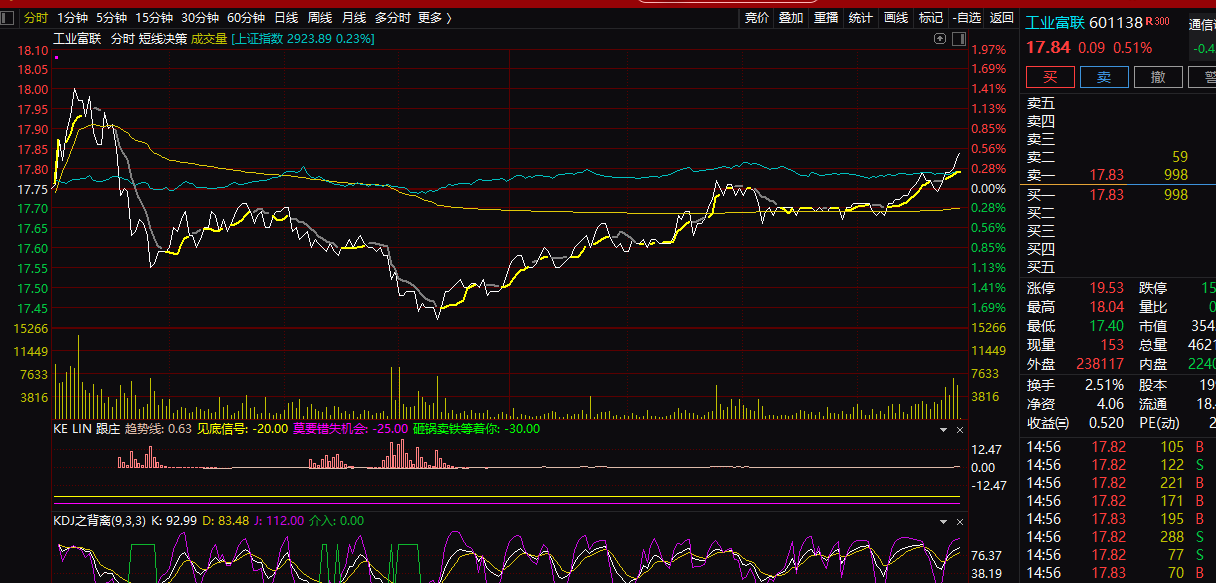Open the 月线 monthly chart

tap(354, 18)
